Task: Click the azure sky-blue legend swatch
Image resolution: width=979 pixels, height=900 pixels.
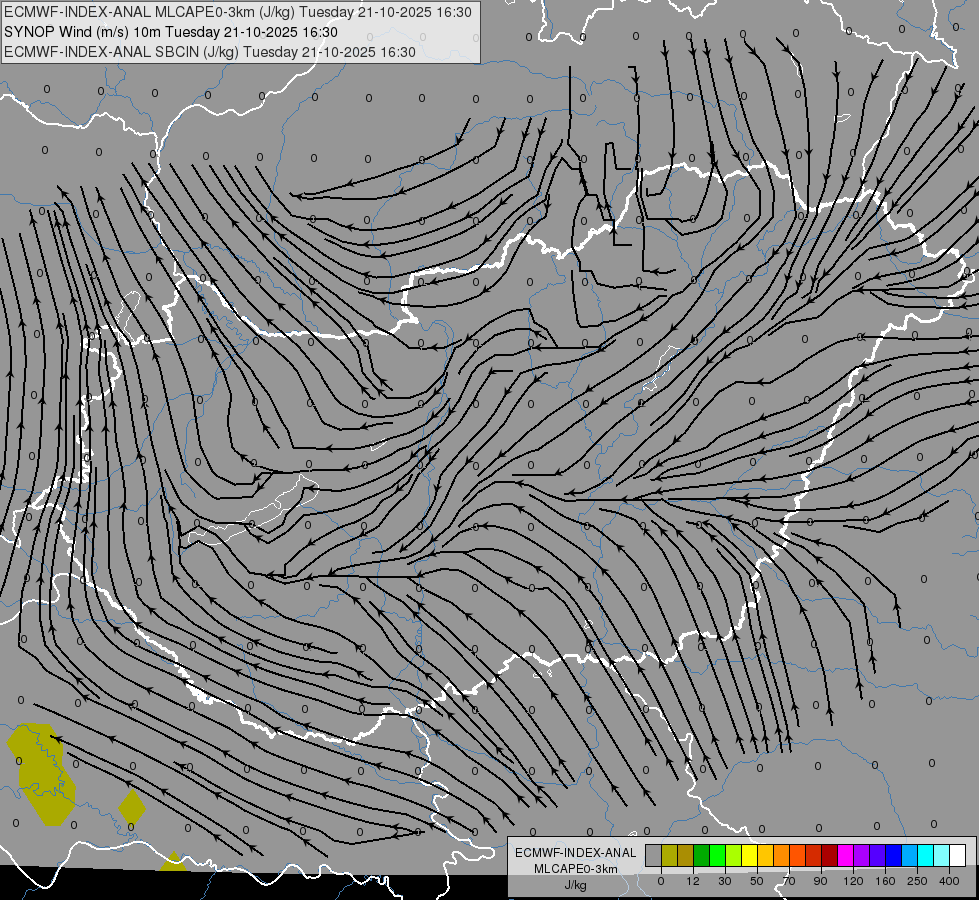Action: point(910,855)
